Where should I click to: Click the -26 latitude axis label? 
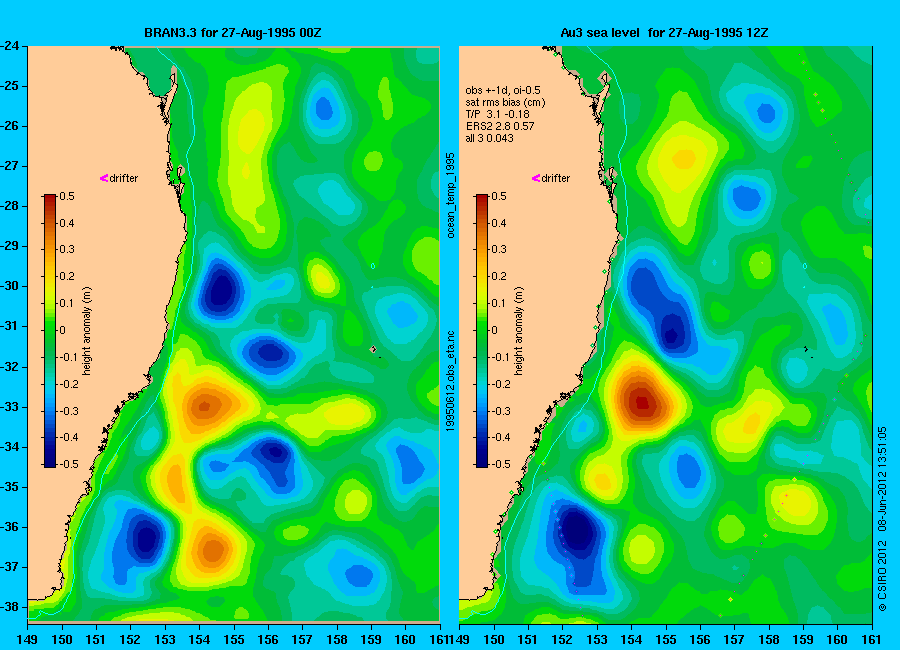click(10, 126)
